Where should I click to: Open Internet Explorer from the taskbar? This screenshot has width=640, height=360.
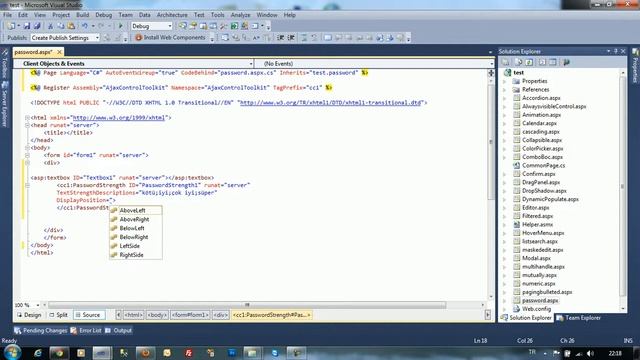[x=38, y=353]
